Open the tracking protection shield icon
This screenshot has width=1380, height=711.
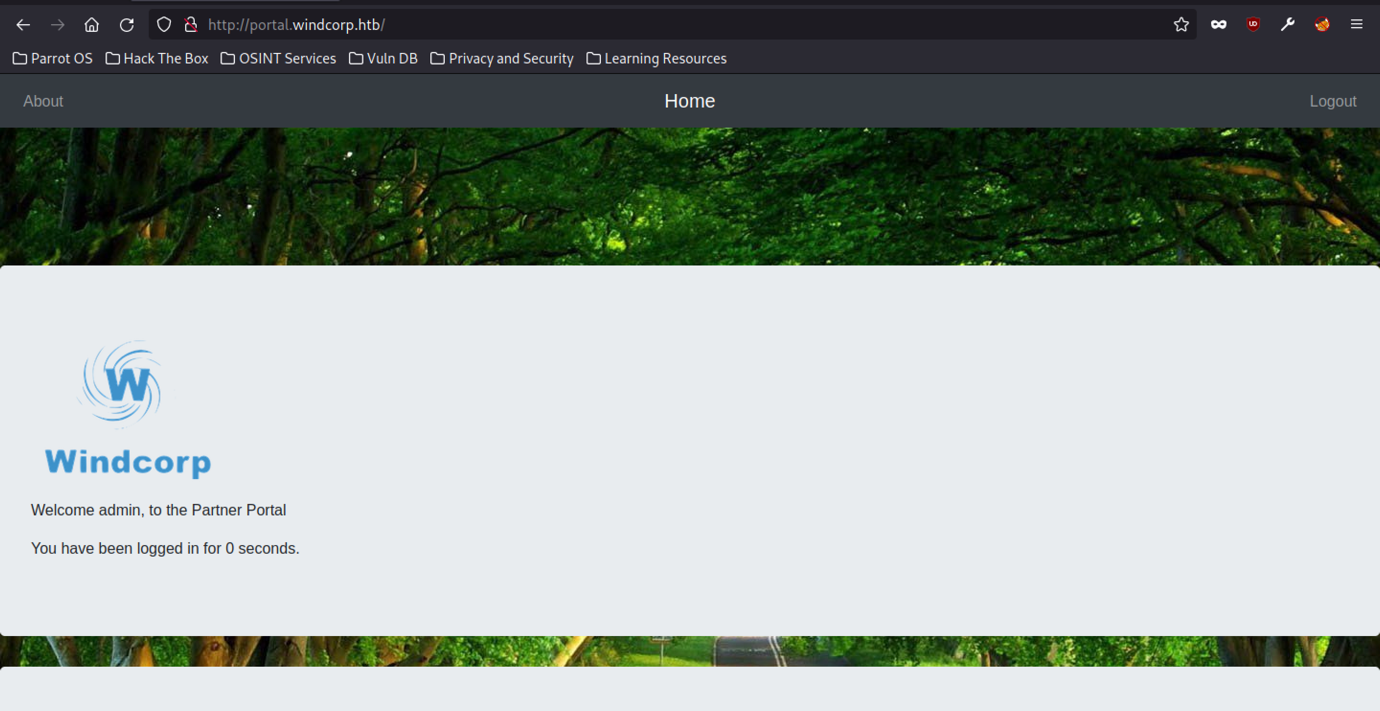(x=164, y=25)
